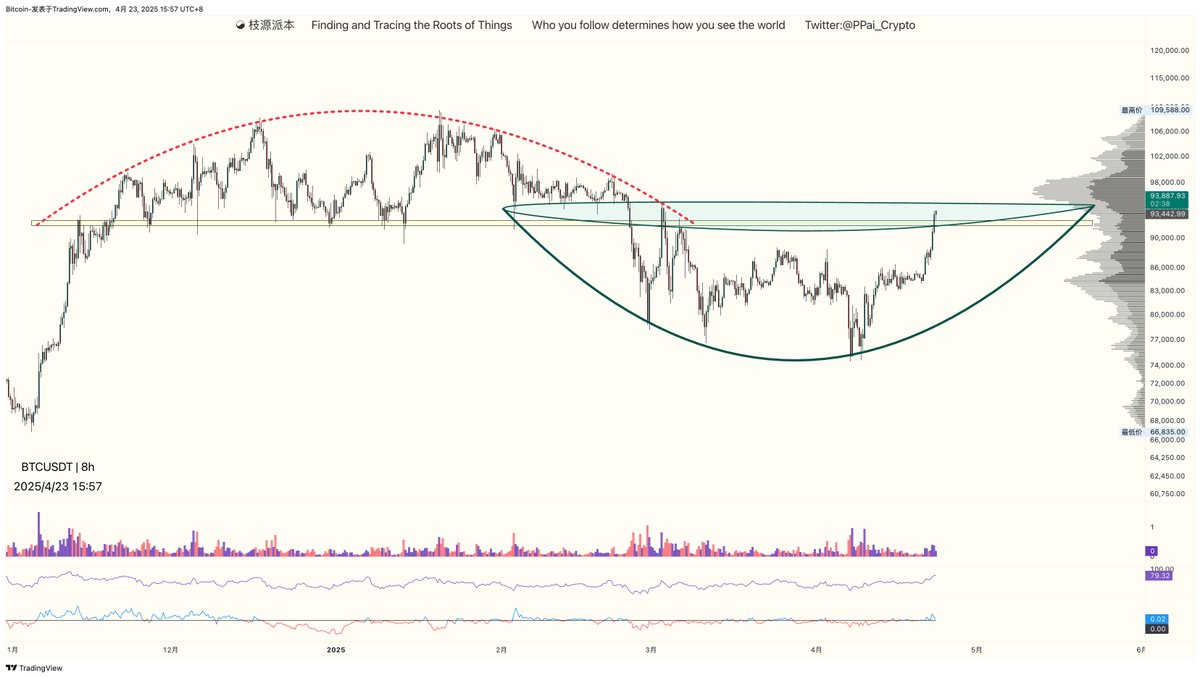The height and width of the screenshot is (678, 1200).
Task: Select the dark green cup curve drawing
Action: [795, 360]
